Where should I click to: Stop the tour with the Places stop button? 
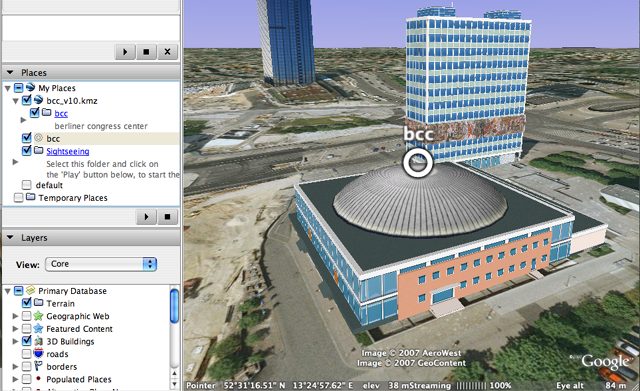coord(167,217)
